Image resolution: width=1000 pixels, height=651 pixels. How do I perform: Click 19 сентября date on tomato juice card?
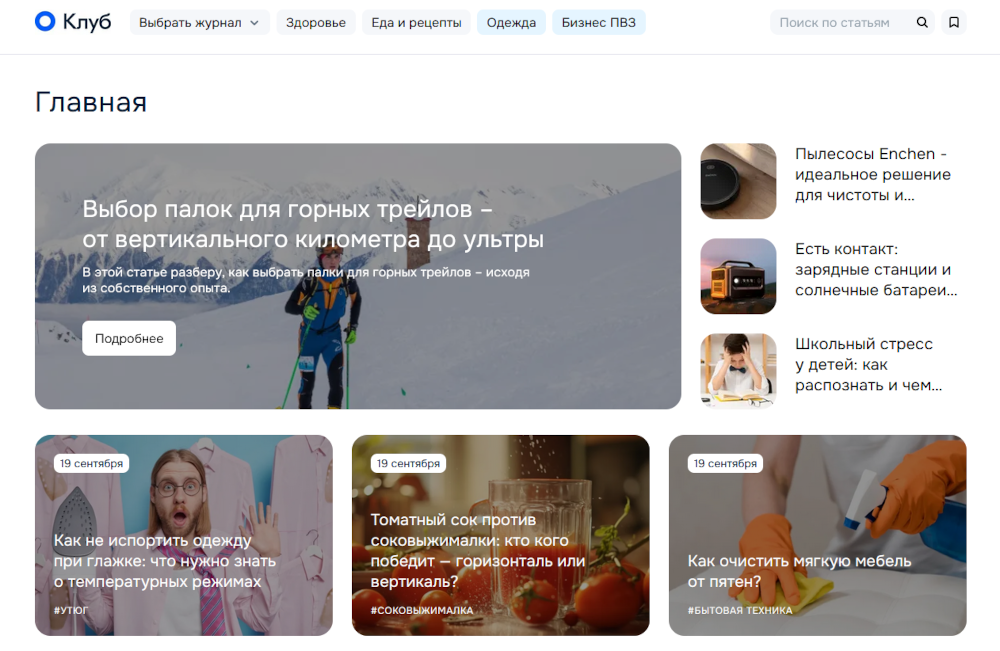pyautogui.click(x=408, y=464)
